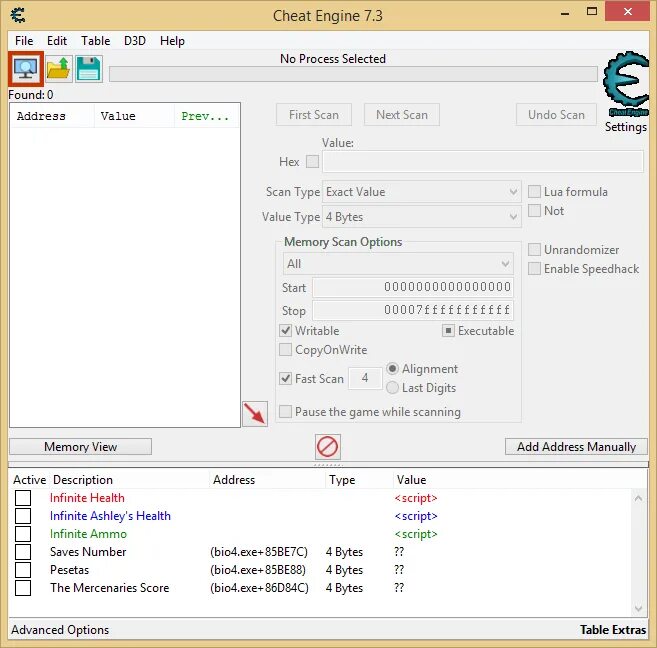Click the red arrow add-to-list icon
The image size is (657, 648).
point(255,414)
